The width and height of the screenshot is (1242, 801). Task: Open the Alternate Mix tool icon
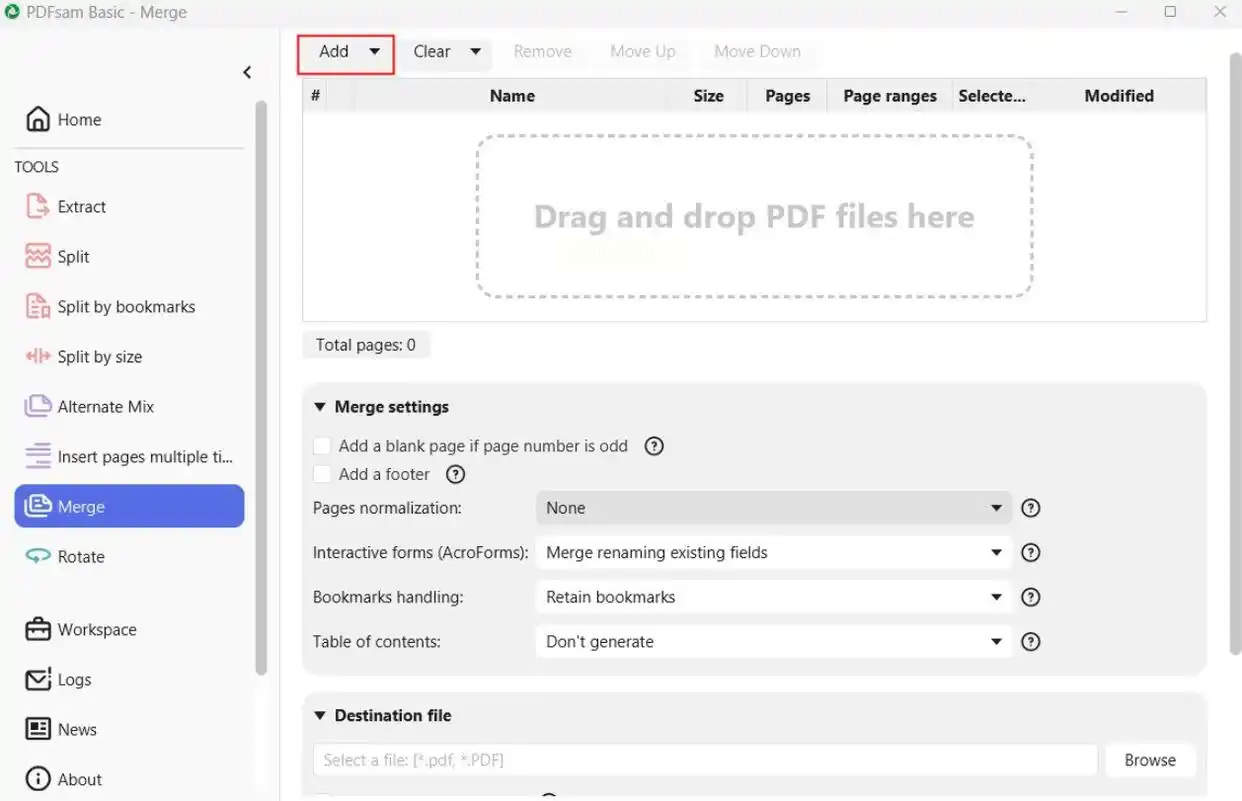pyautogui.click(x=38, y=407)
